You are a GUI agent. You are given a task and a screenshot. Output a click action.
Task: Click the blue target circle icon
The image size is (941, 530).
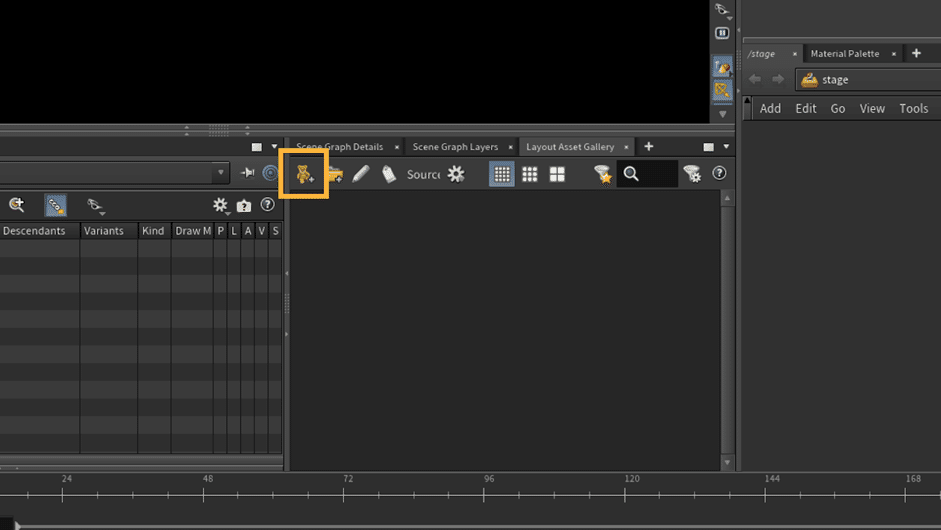(x=271, y=173)
